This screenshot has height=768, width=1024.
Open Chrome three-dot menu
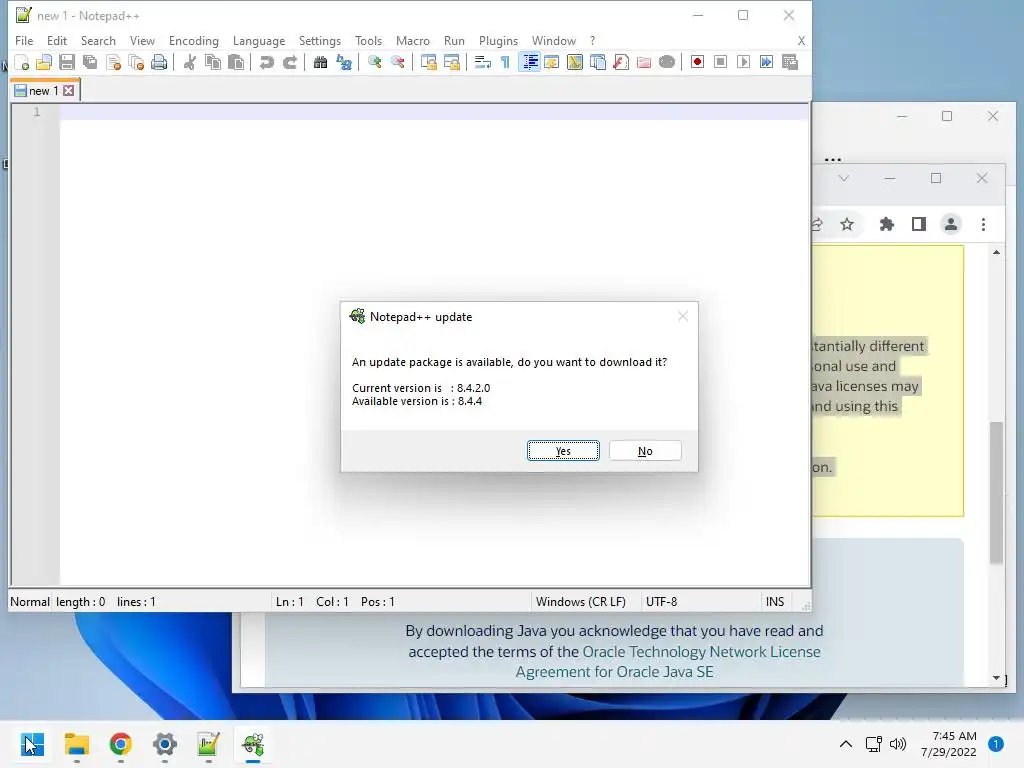tap(984, 225)
